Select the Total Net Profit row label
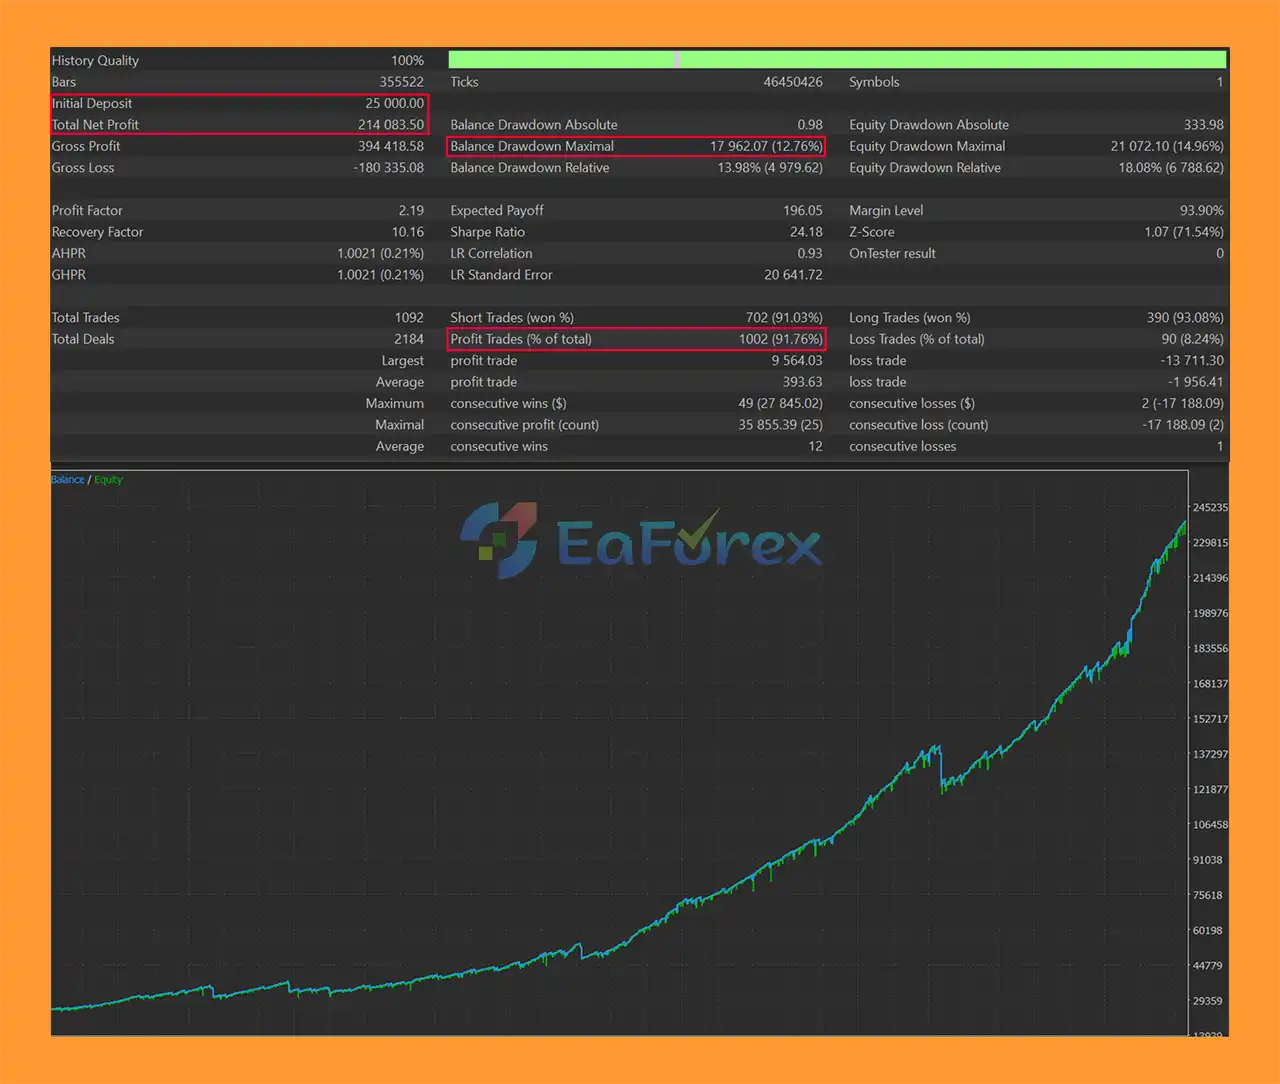 95,125
